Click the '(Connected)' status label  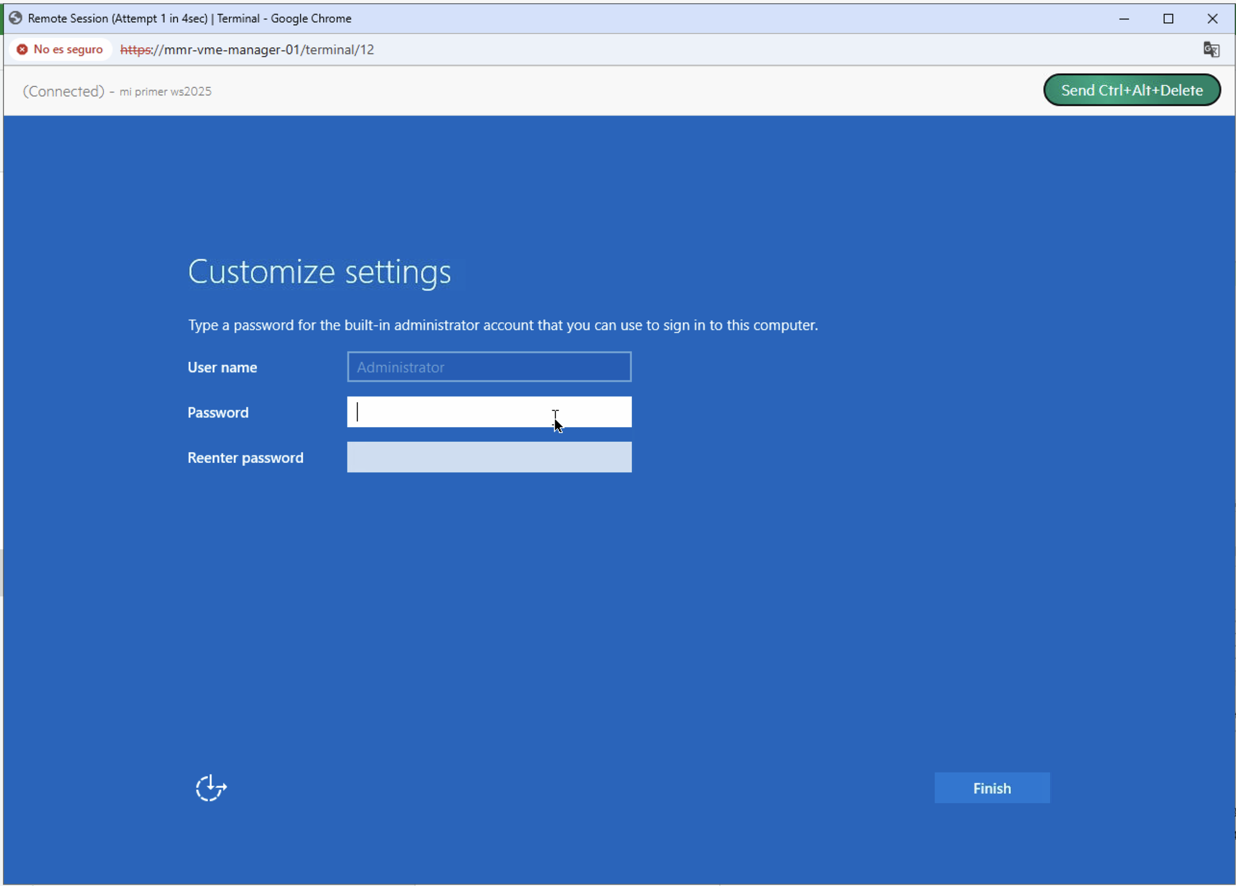(x=63, y=90)
